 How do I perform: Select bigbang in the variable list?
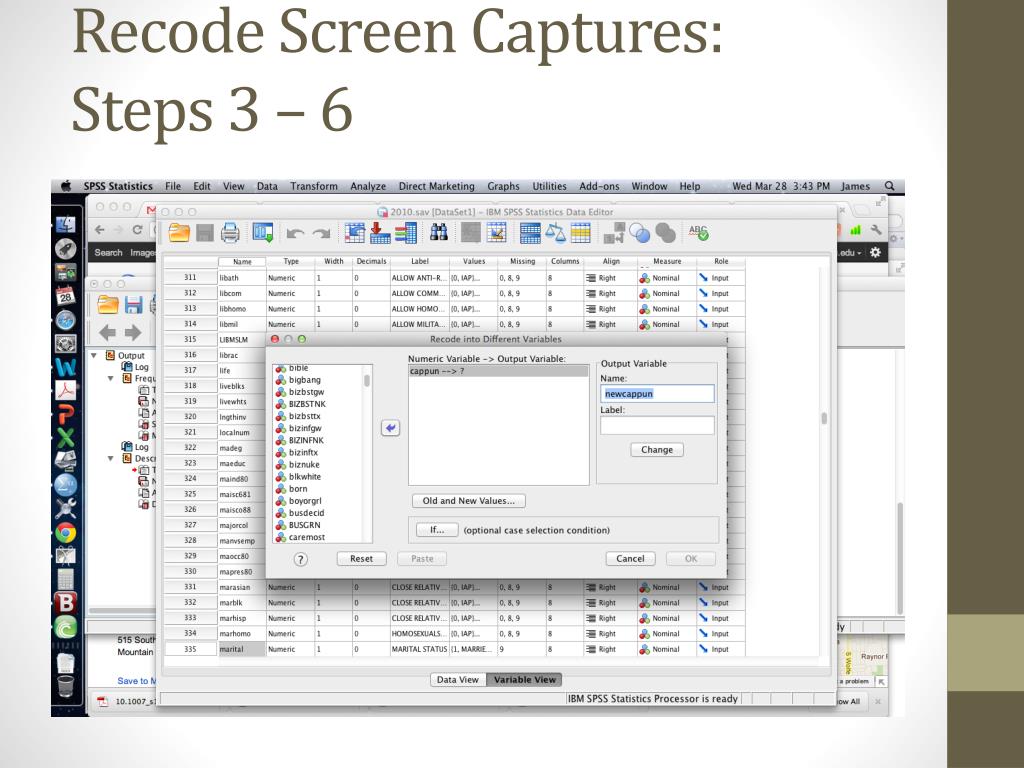pyautogui.click(x=305, y=380)
